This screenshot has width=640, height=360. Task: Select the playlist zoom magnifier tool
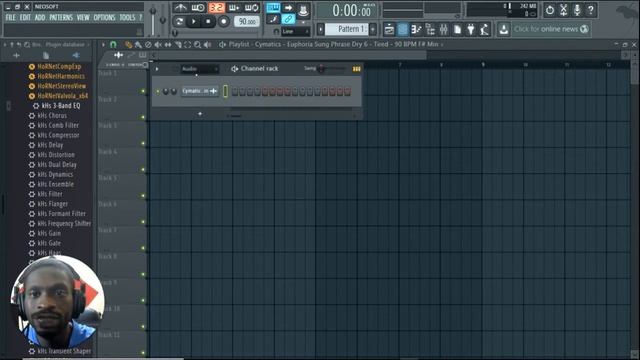point(198,44)
